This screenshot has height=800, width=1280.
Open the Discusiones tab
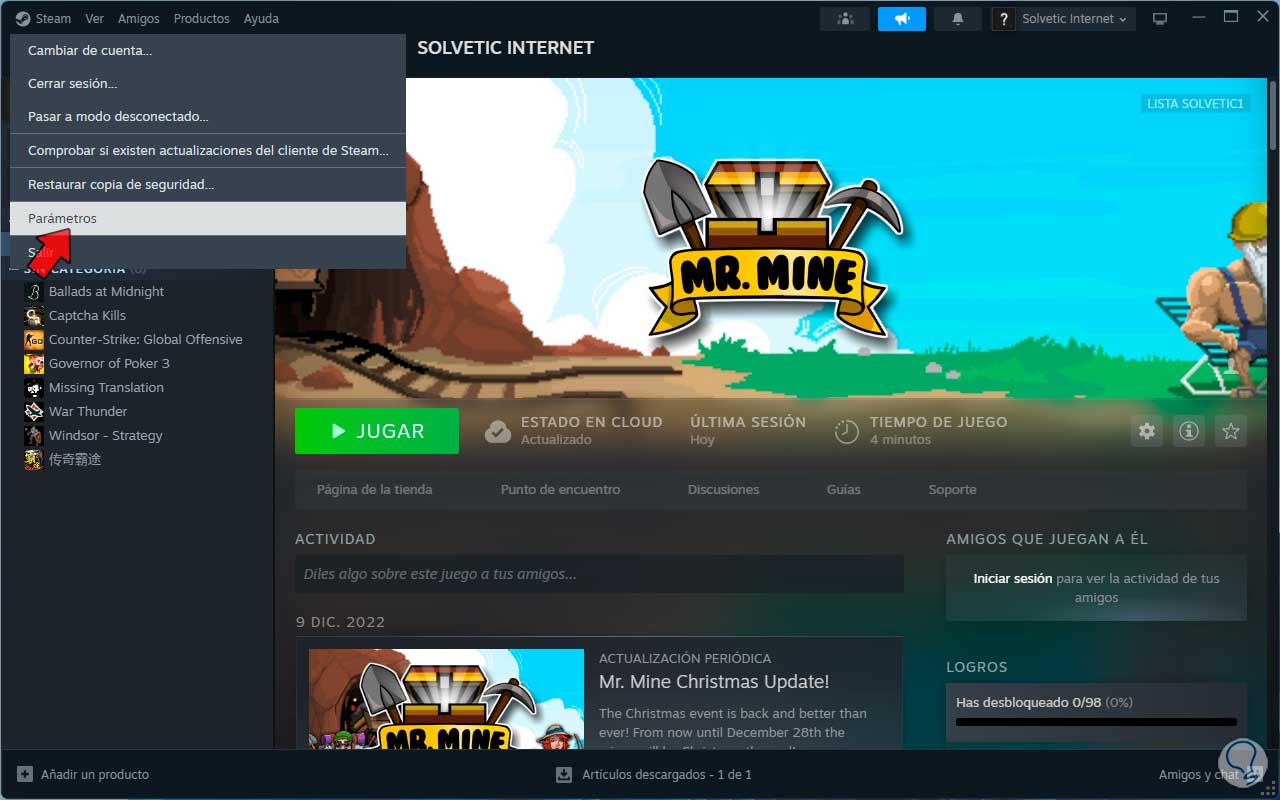pyautogui.click(x=723, y=490)
